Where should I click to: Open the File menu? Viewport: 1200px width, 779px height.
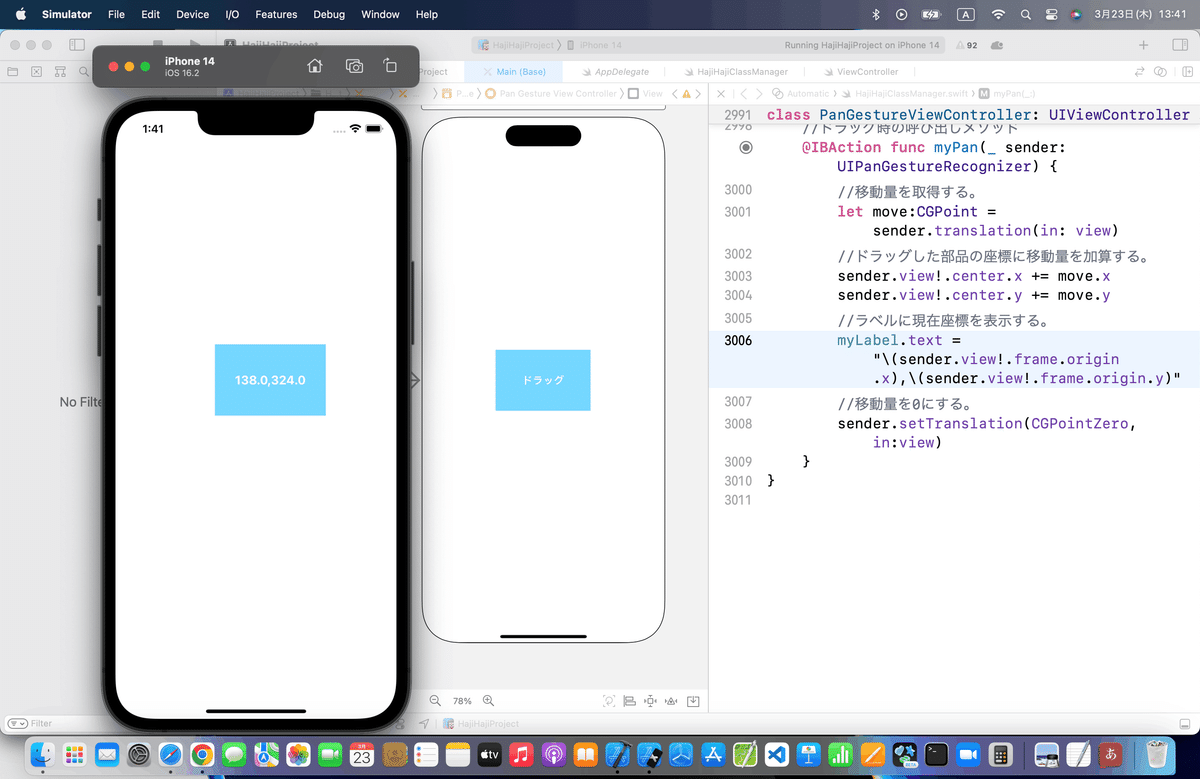pyautogui.click(x=116, y=15)
